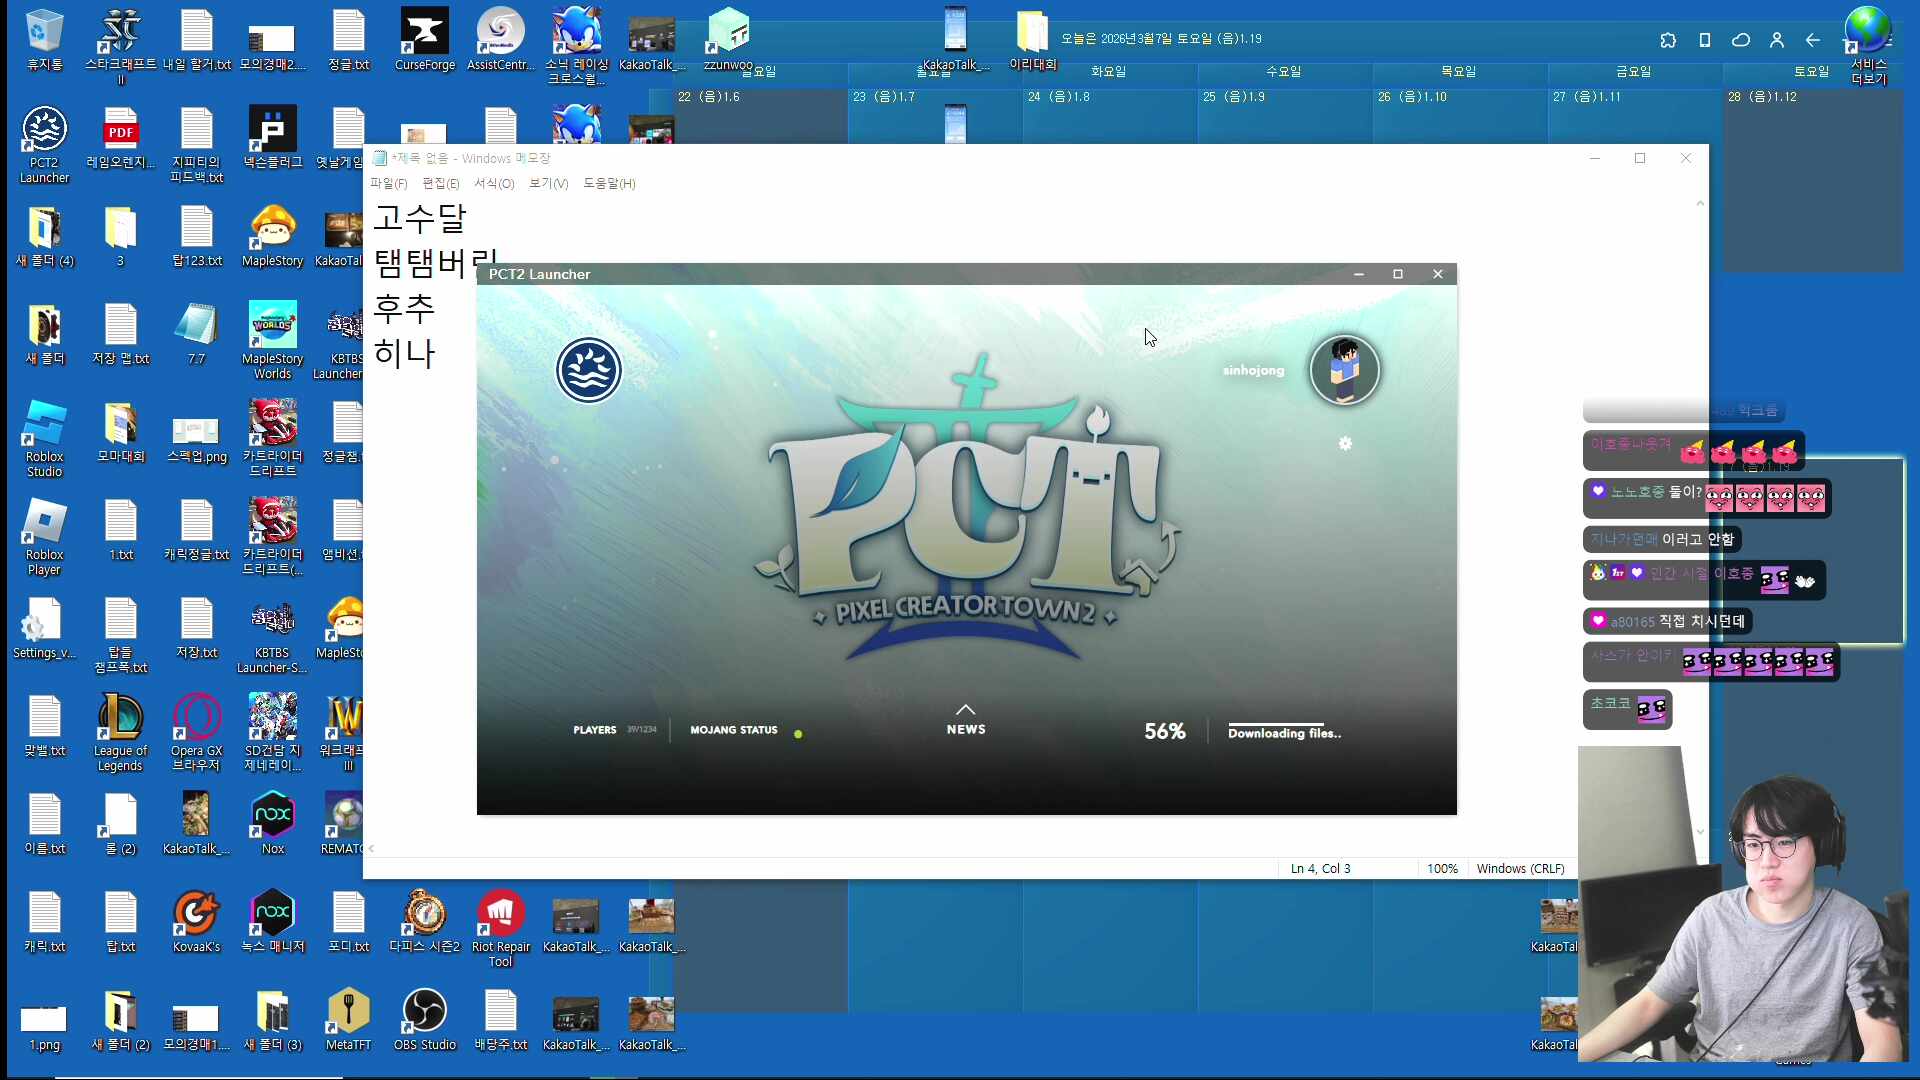Screen dimensions: 1920x1080
Task: Click the sinhojong player avatar
Action: point(1344,370)
